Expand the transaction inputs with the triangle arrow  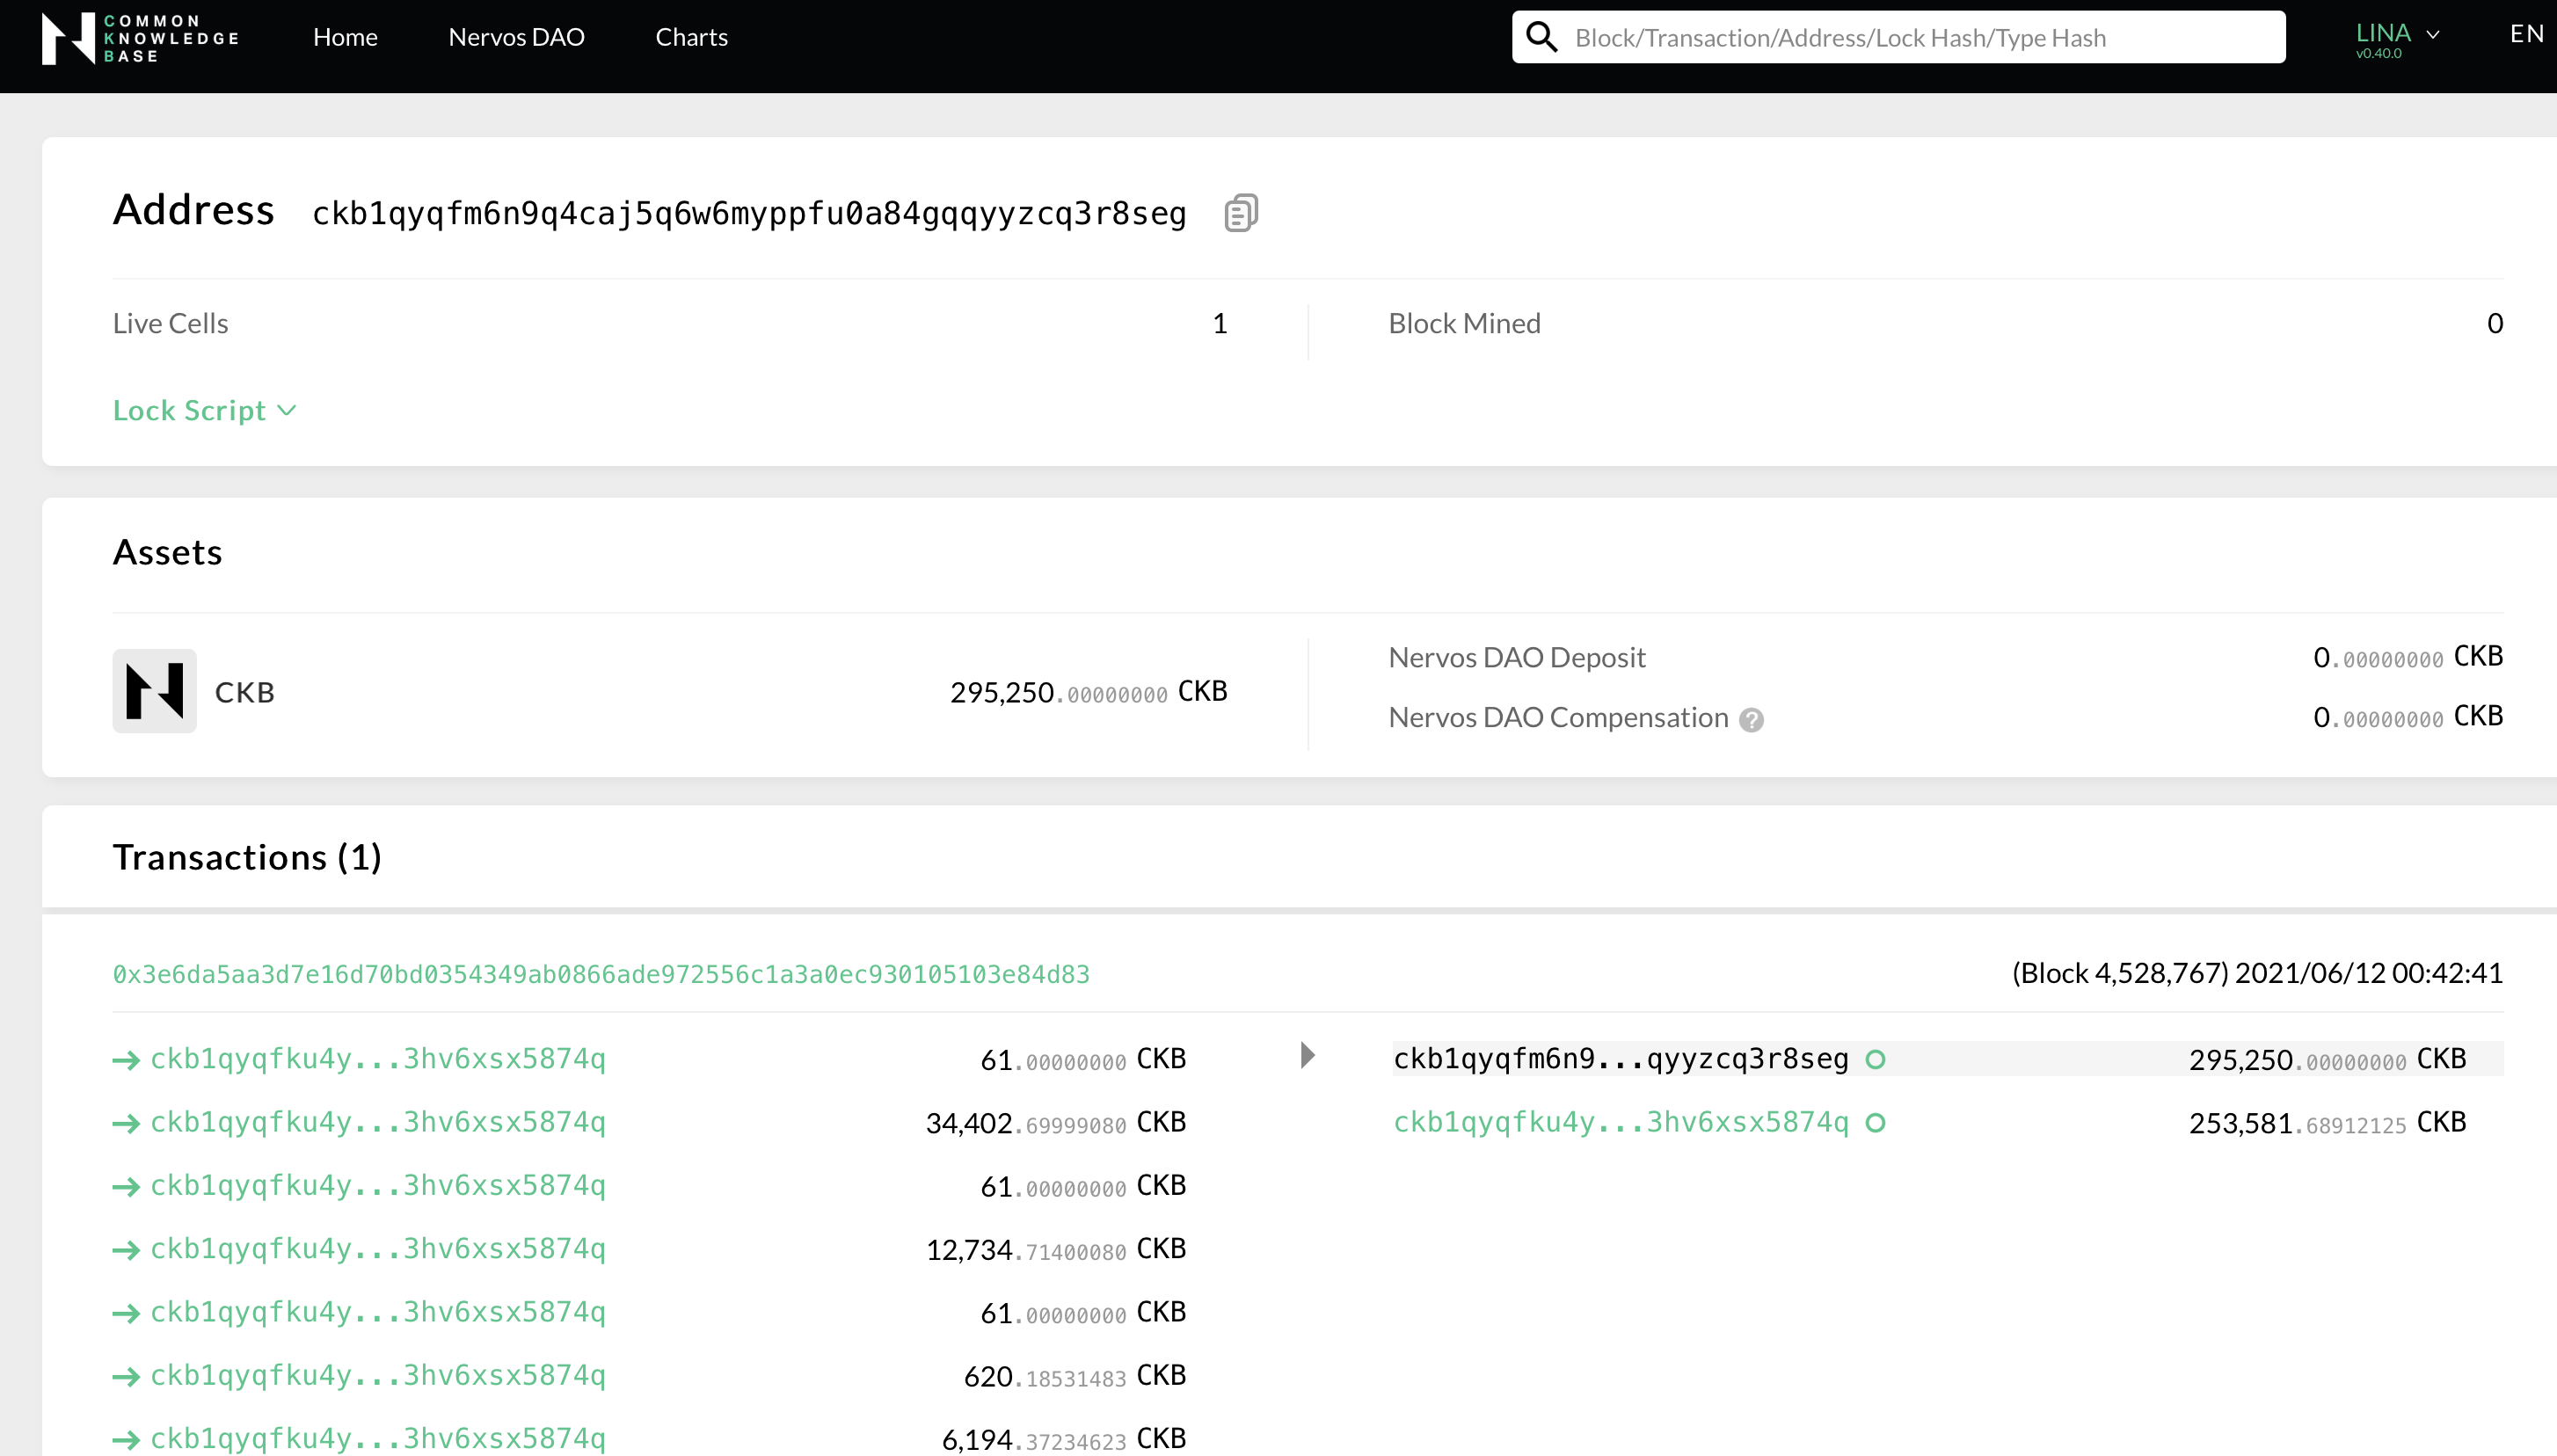(1308, 1054)
